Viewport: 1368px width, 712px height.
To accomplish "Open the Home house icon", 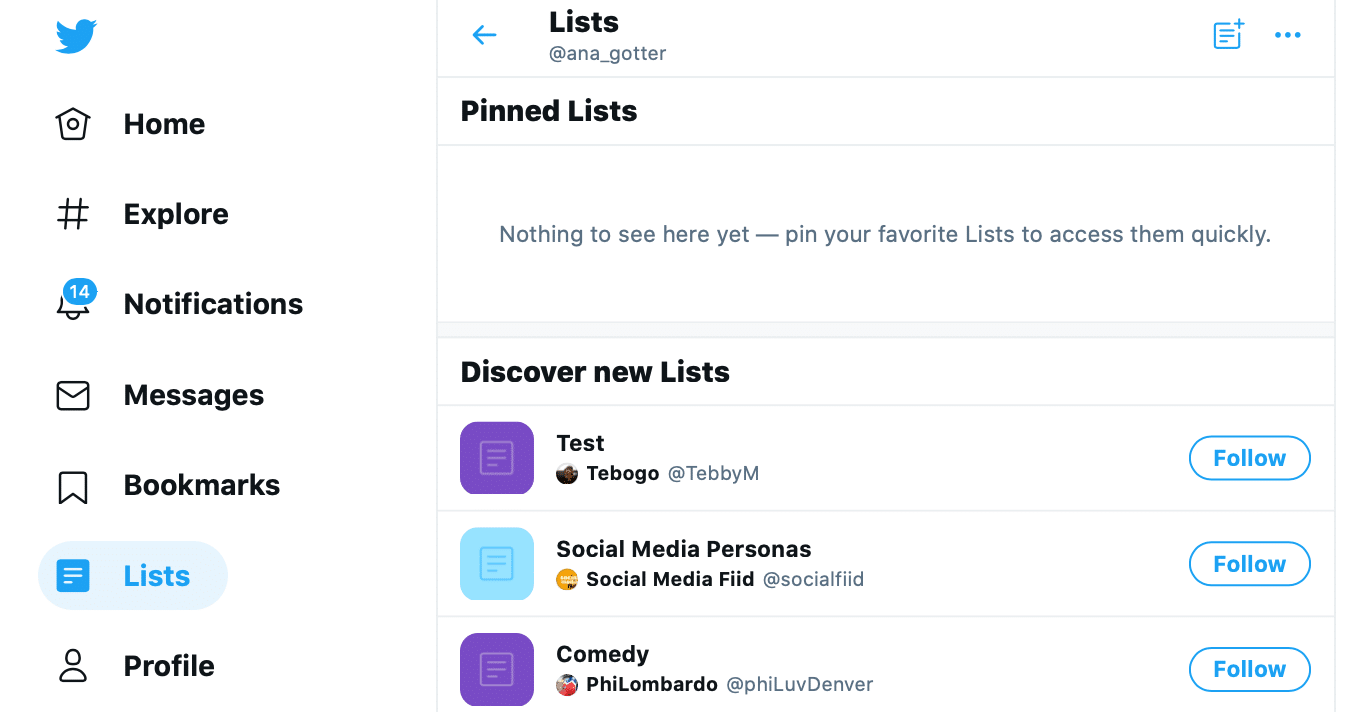I will point(73,124).
